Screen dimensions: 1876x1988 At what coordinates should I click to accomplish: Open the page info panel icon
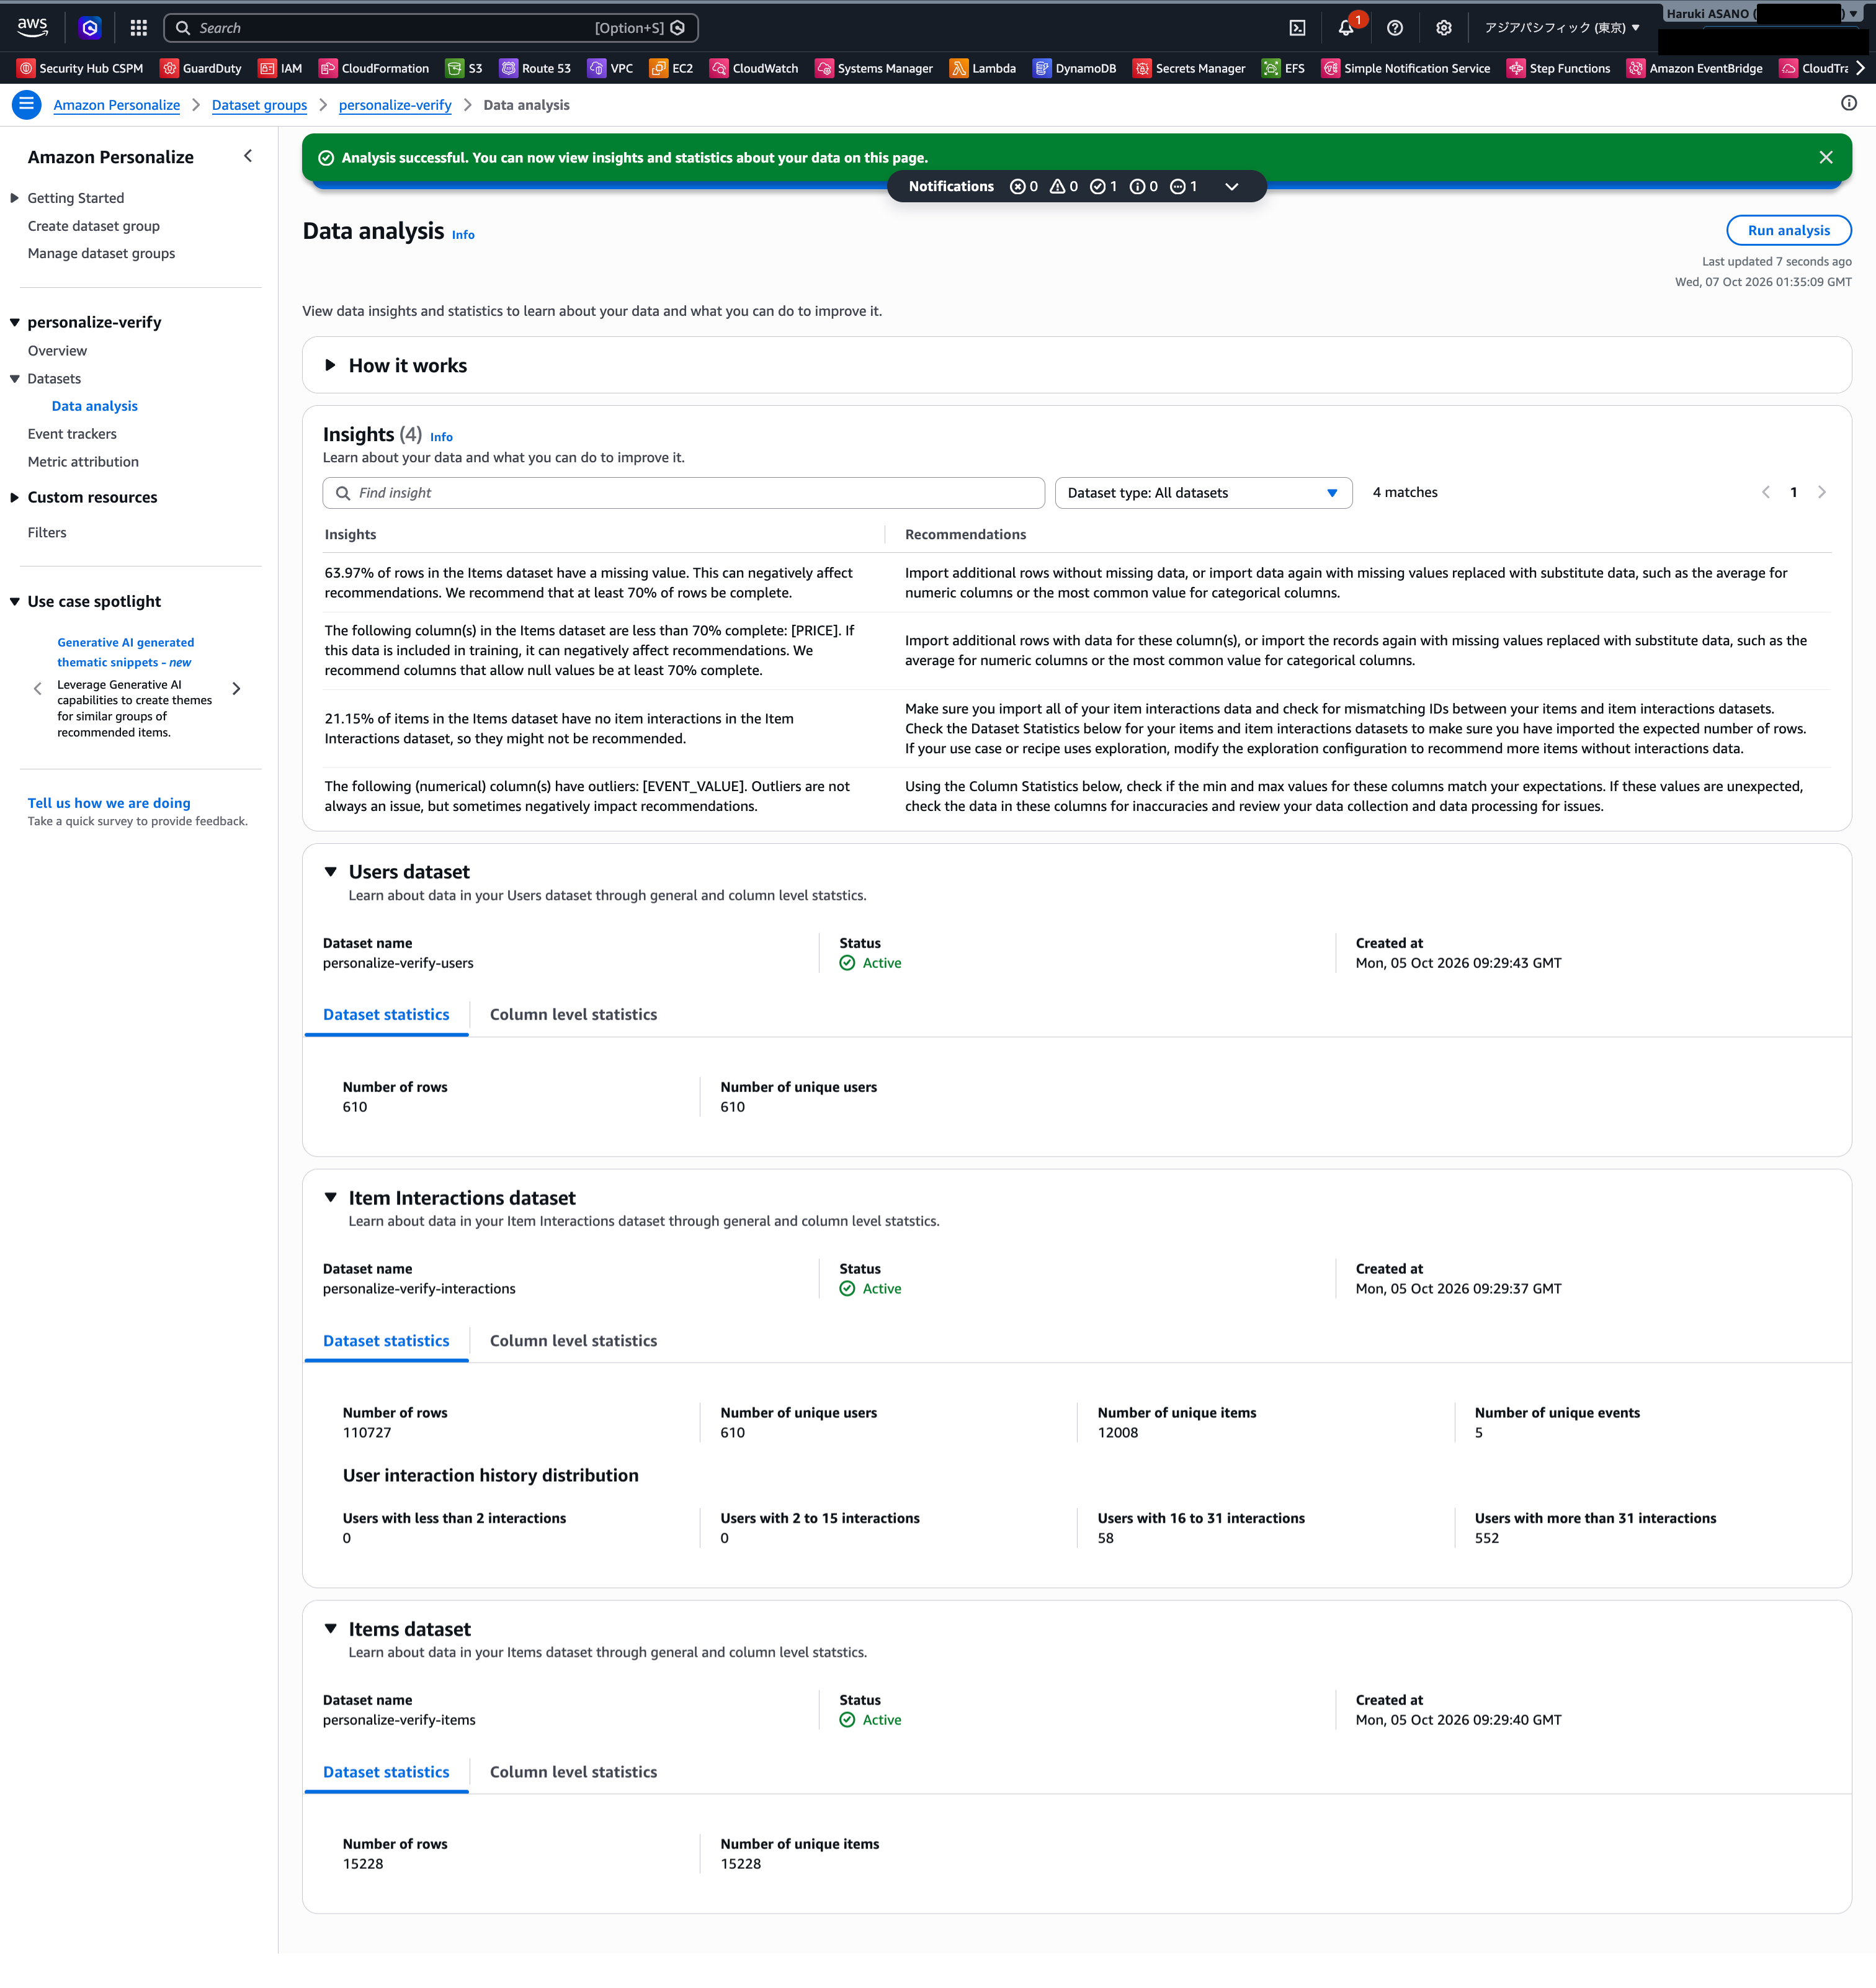click(1848, 103)
